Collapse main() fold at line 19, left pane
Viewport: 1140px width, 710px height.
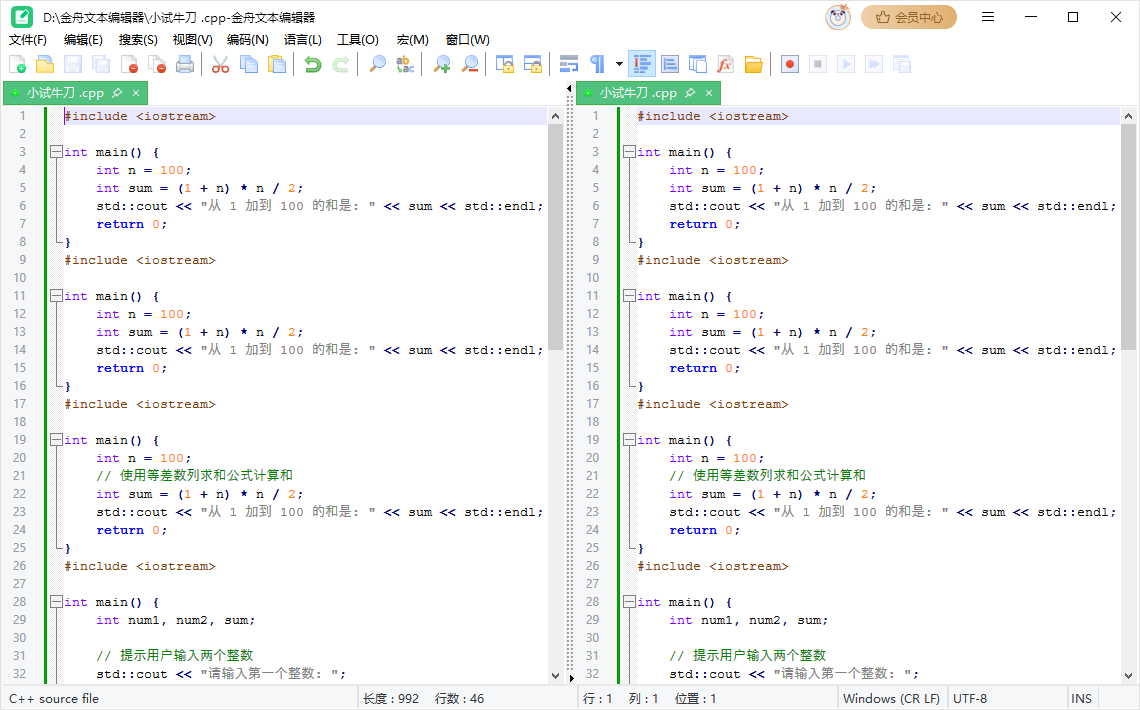tap(56, 440)
